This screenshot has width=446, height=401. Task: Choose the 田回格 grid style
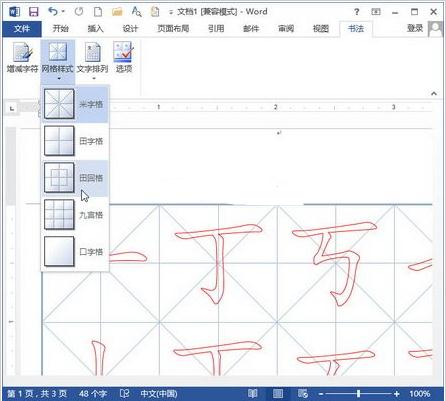point(75,178)
